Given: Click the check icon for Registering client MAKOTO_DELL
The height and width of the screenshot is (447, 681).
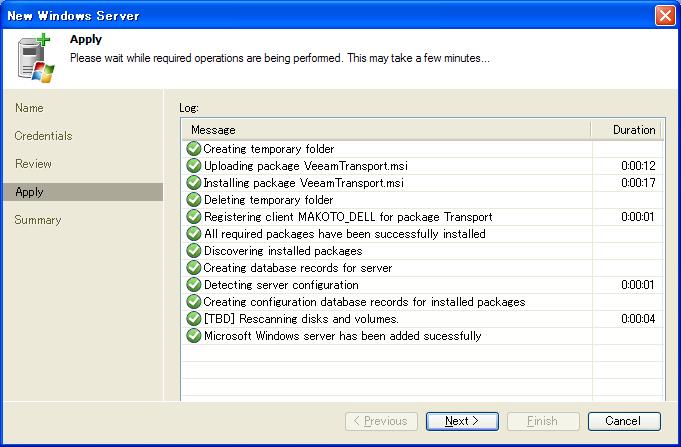Looking at the screenshot, I should 193,216.
